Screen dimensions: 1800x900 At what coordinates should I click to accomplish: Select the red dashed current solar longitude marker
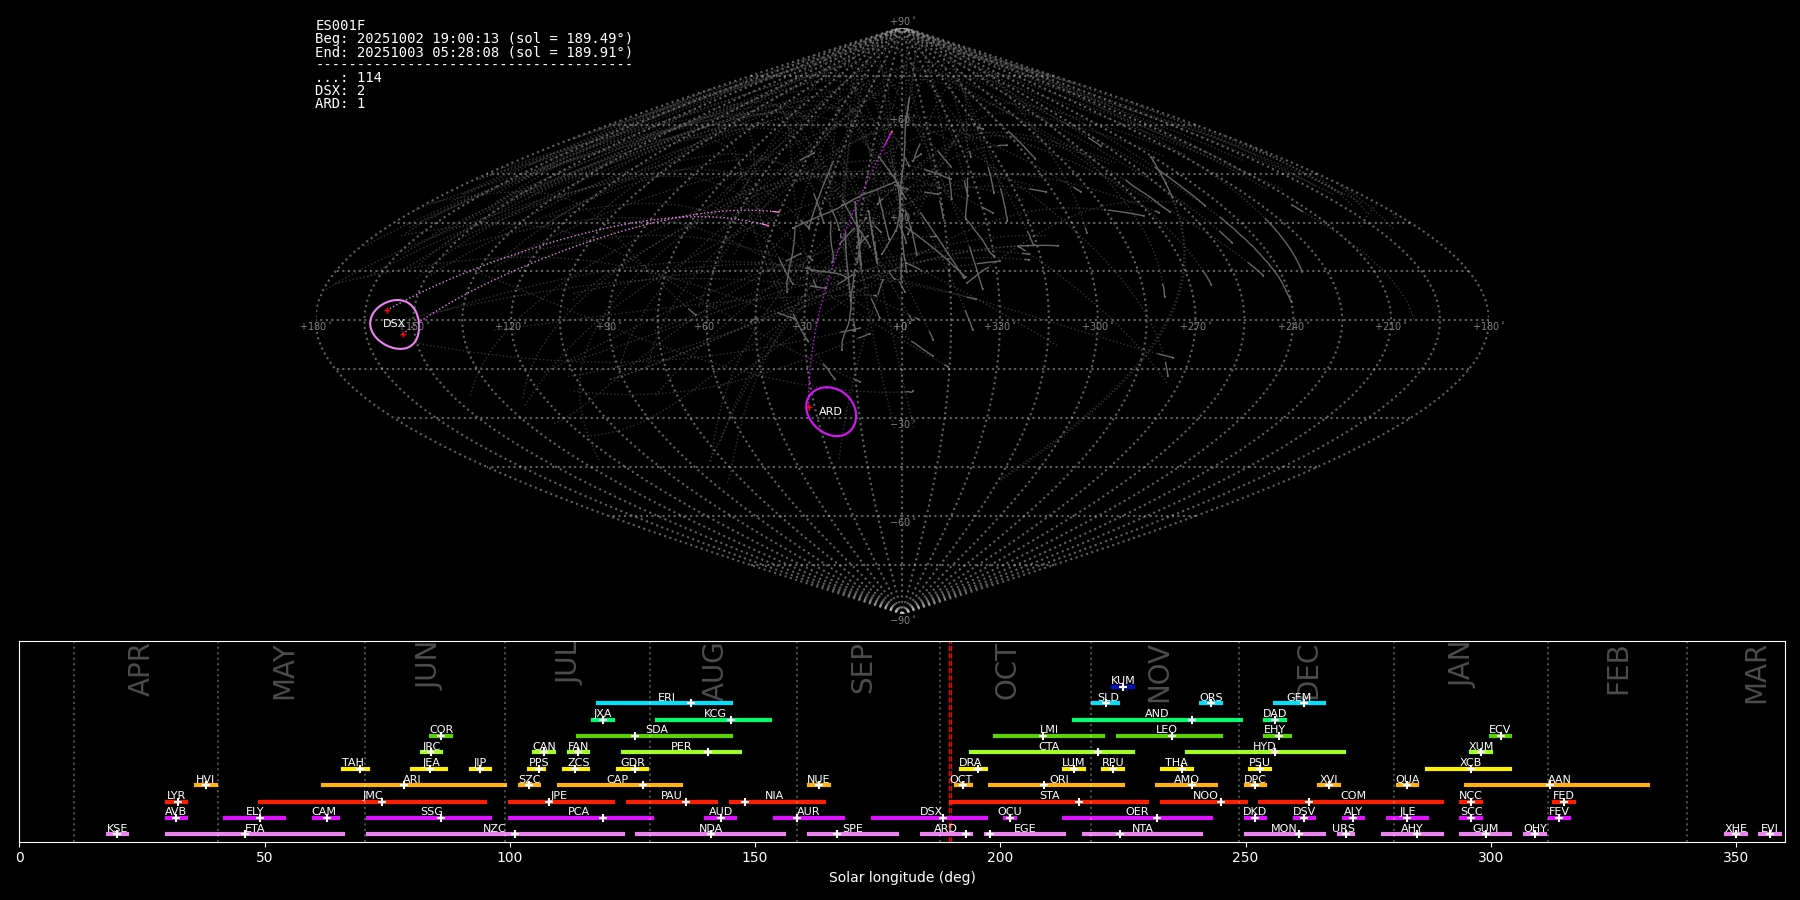click(950, 742)
